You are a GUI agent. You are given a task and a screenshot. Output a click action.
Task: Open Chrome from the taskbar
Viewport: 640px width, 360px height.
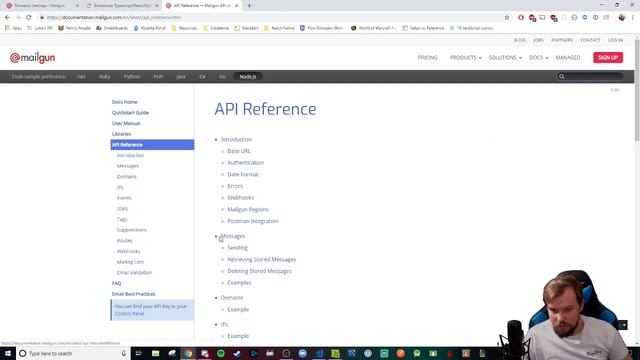(x=188, y=353)
